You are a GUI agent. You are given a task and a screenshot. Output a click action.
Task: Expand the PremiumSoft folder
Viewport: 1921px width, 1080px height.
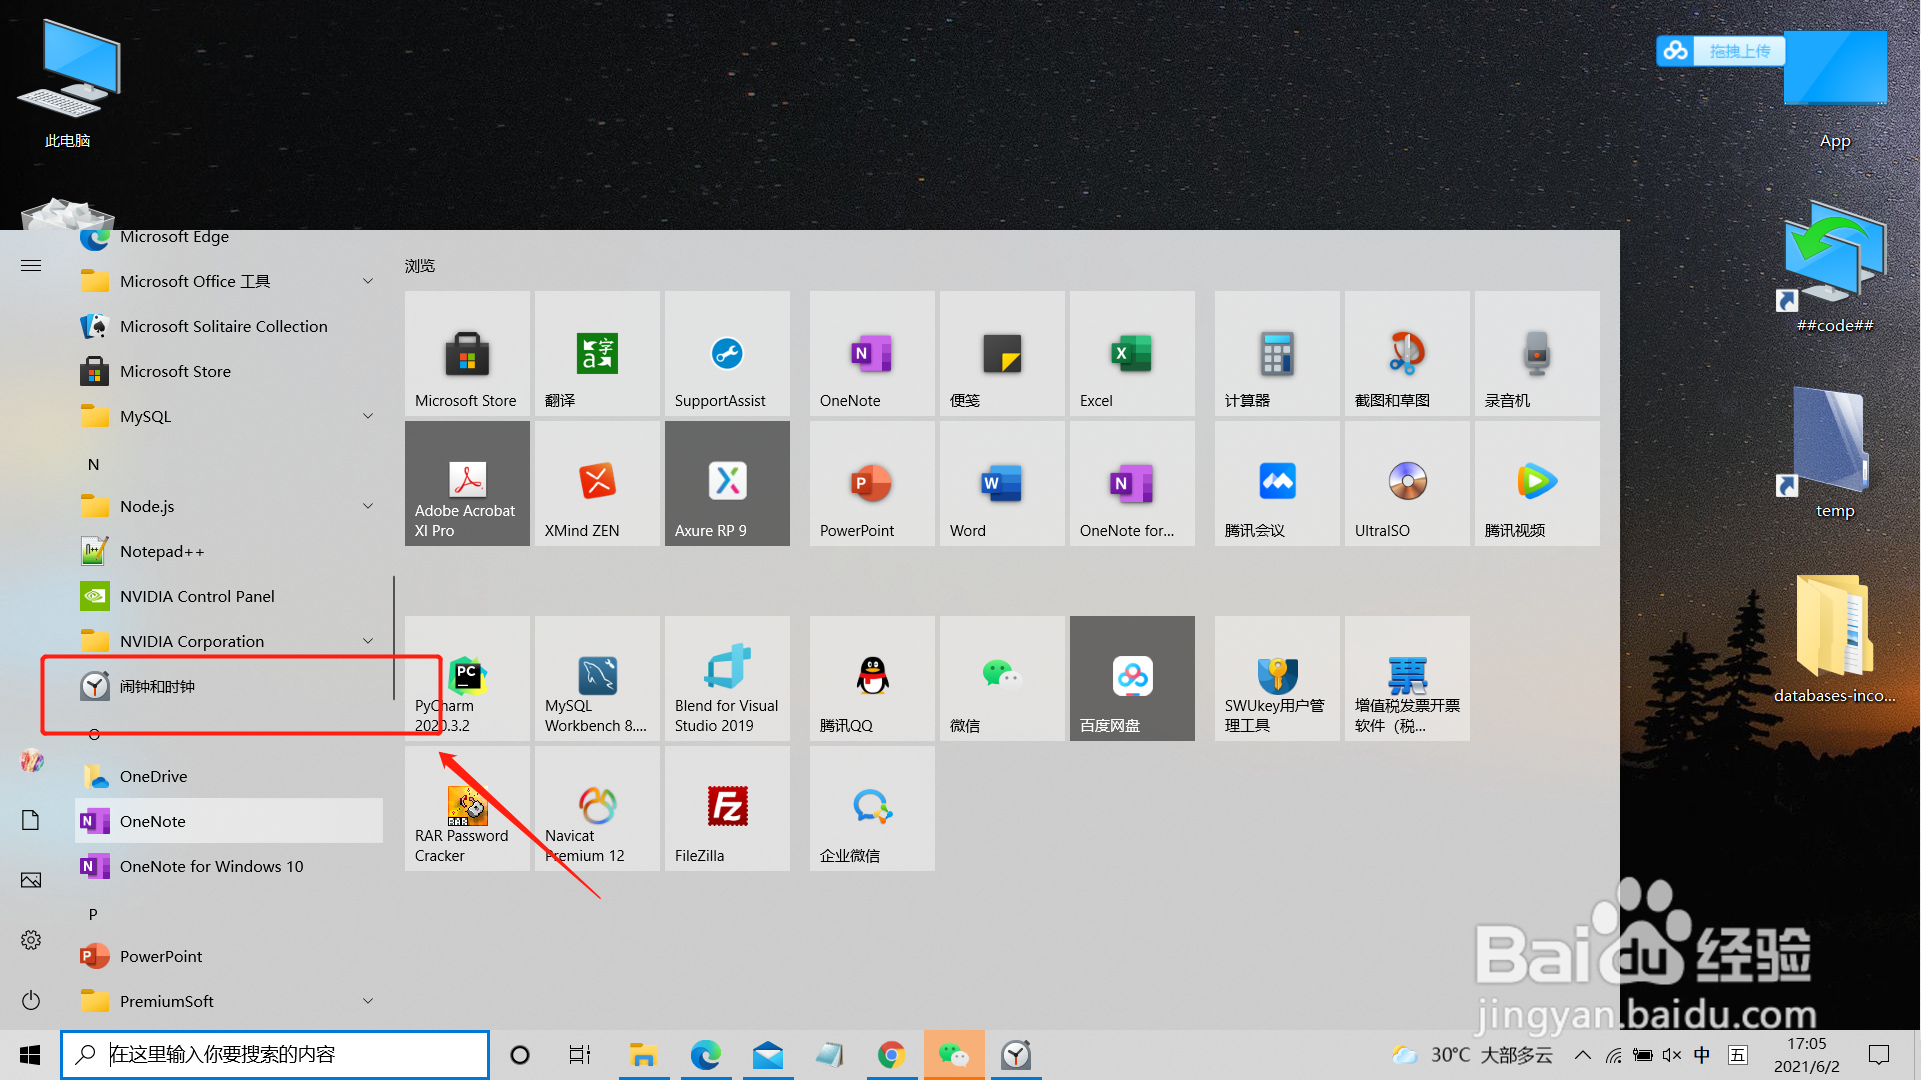tap(229, 1001)
